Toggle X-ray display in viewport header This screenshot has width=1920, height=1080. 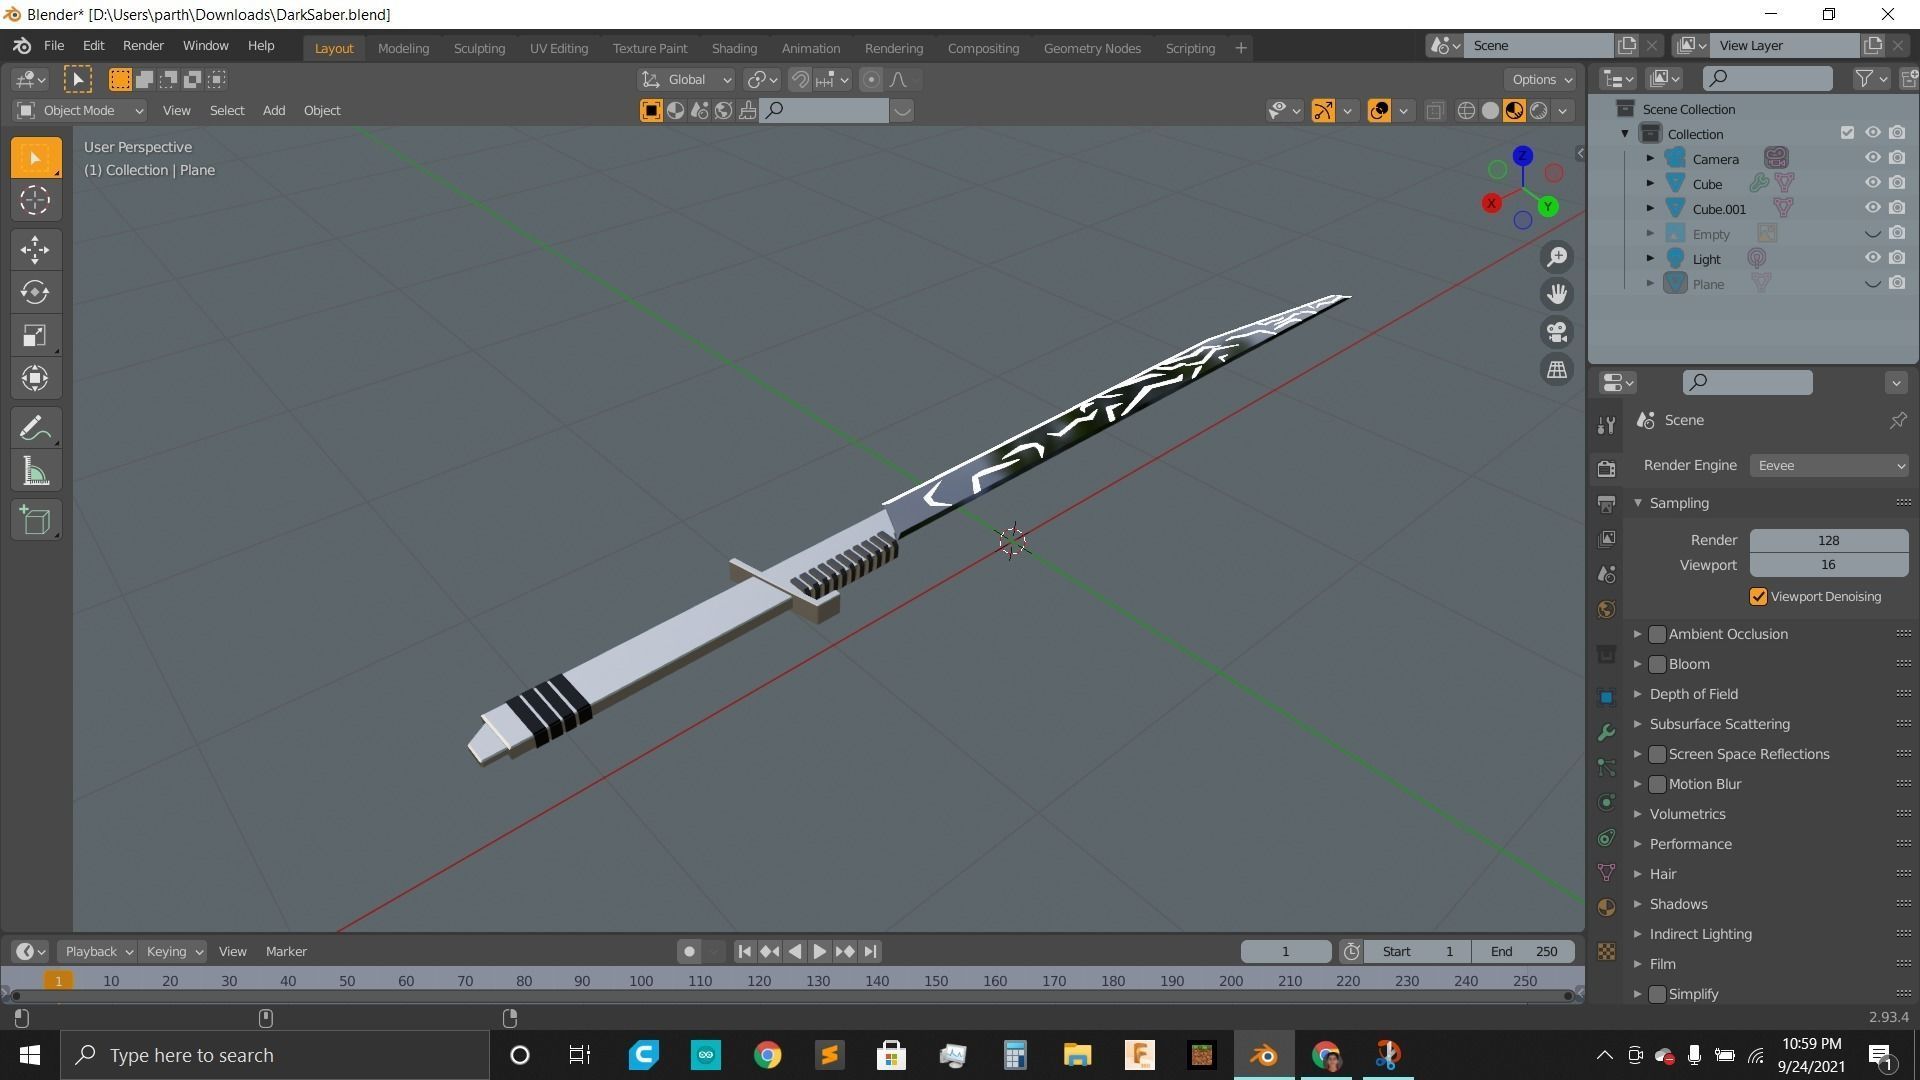[1434, 111]
